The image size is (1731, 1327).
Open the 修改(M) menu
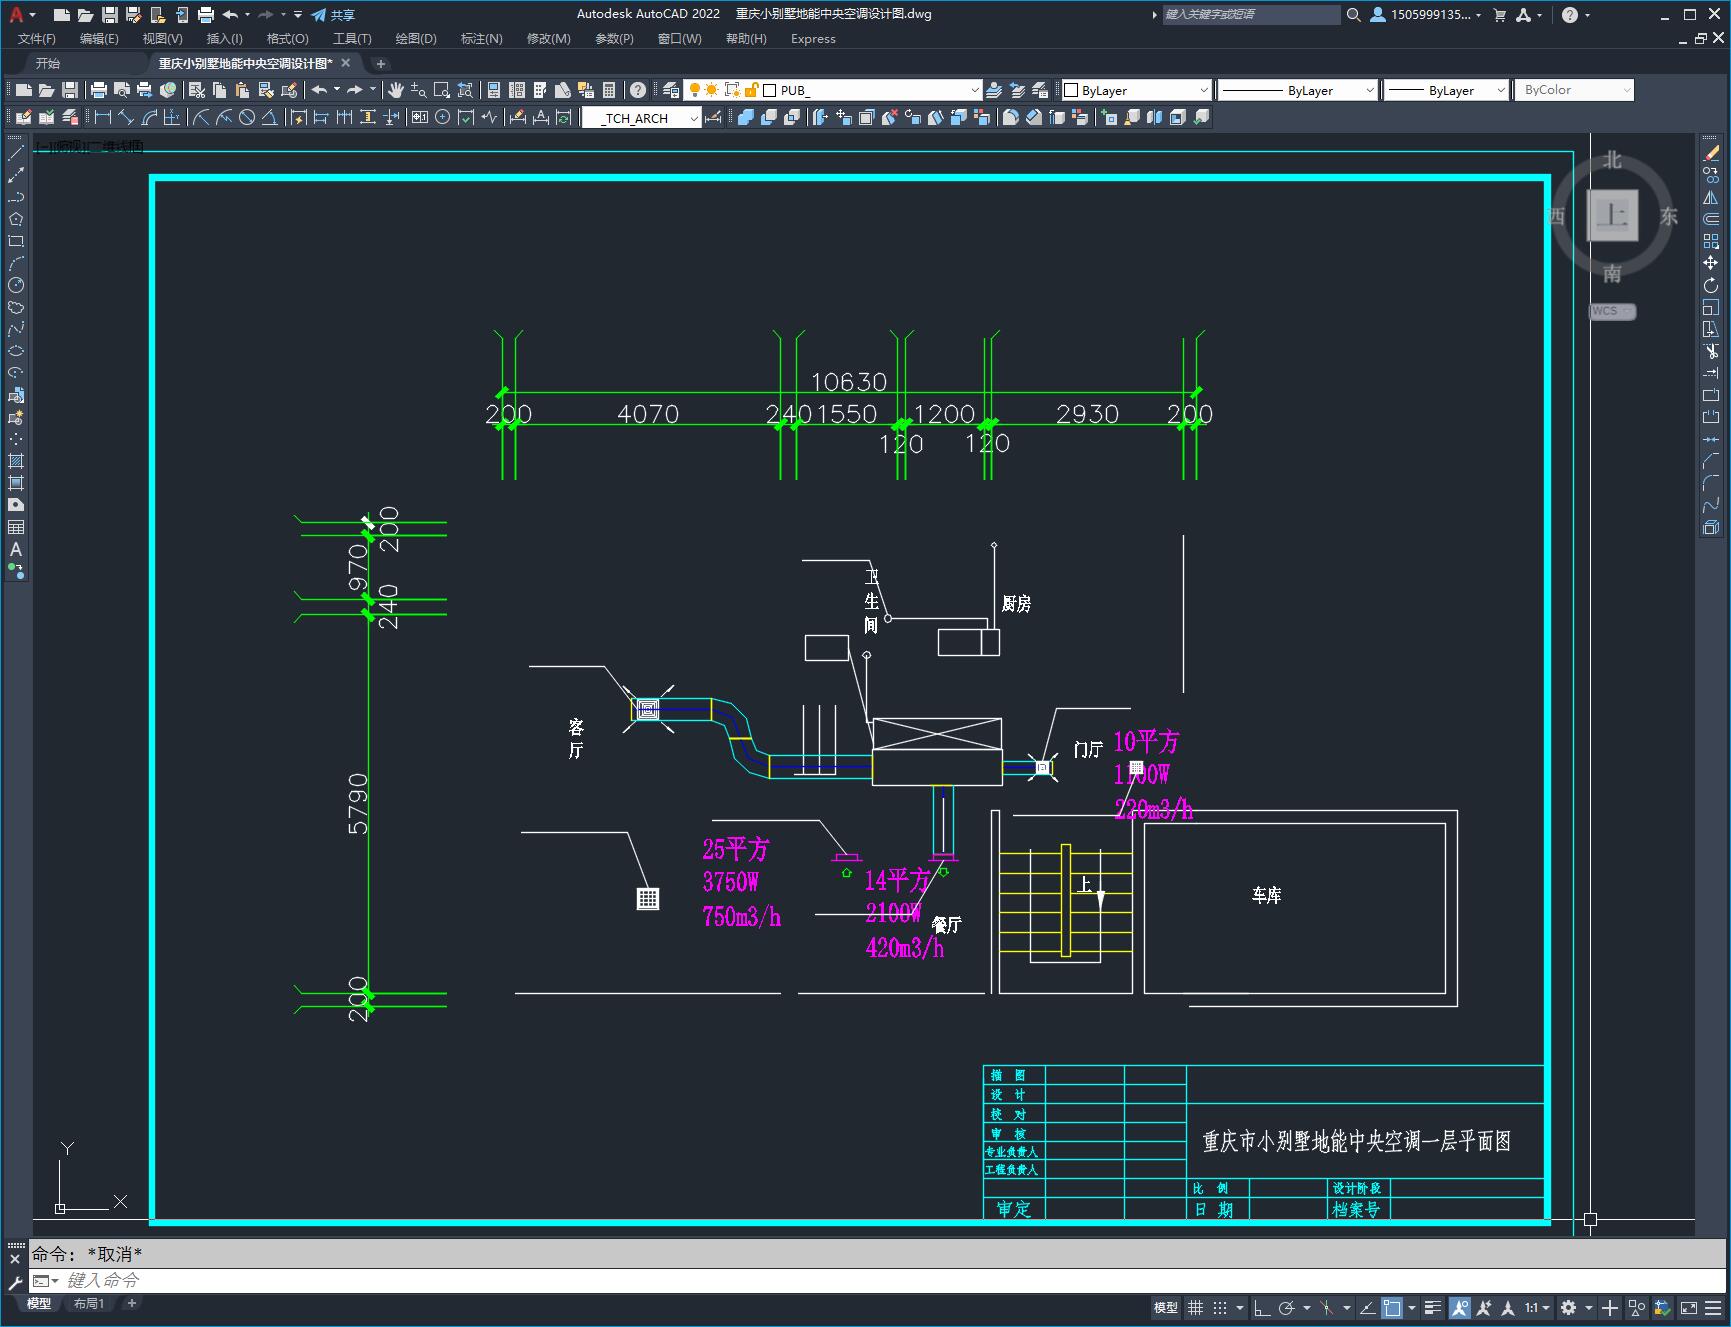[548, 39]
